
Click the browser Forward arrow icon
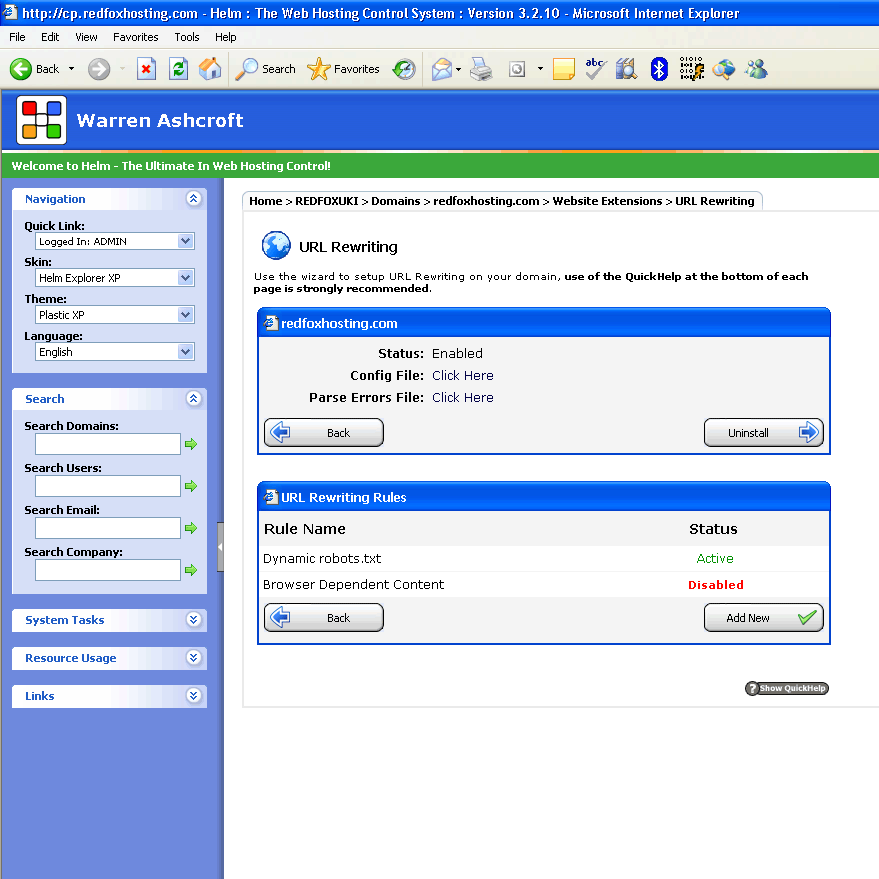coord(99,70)
